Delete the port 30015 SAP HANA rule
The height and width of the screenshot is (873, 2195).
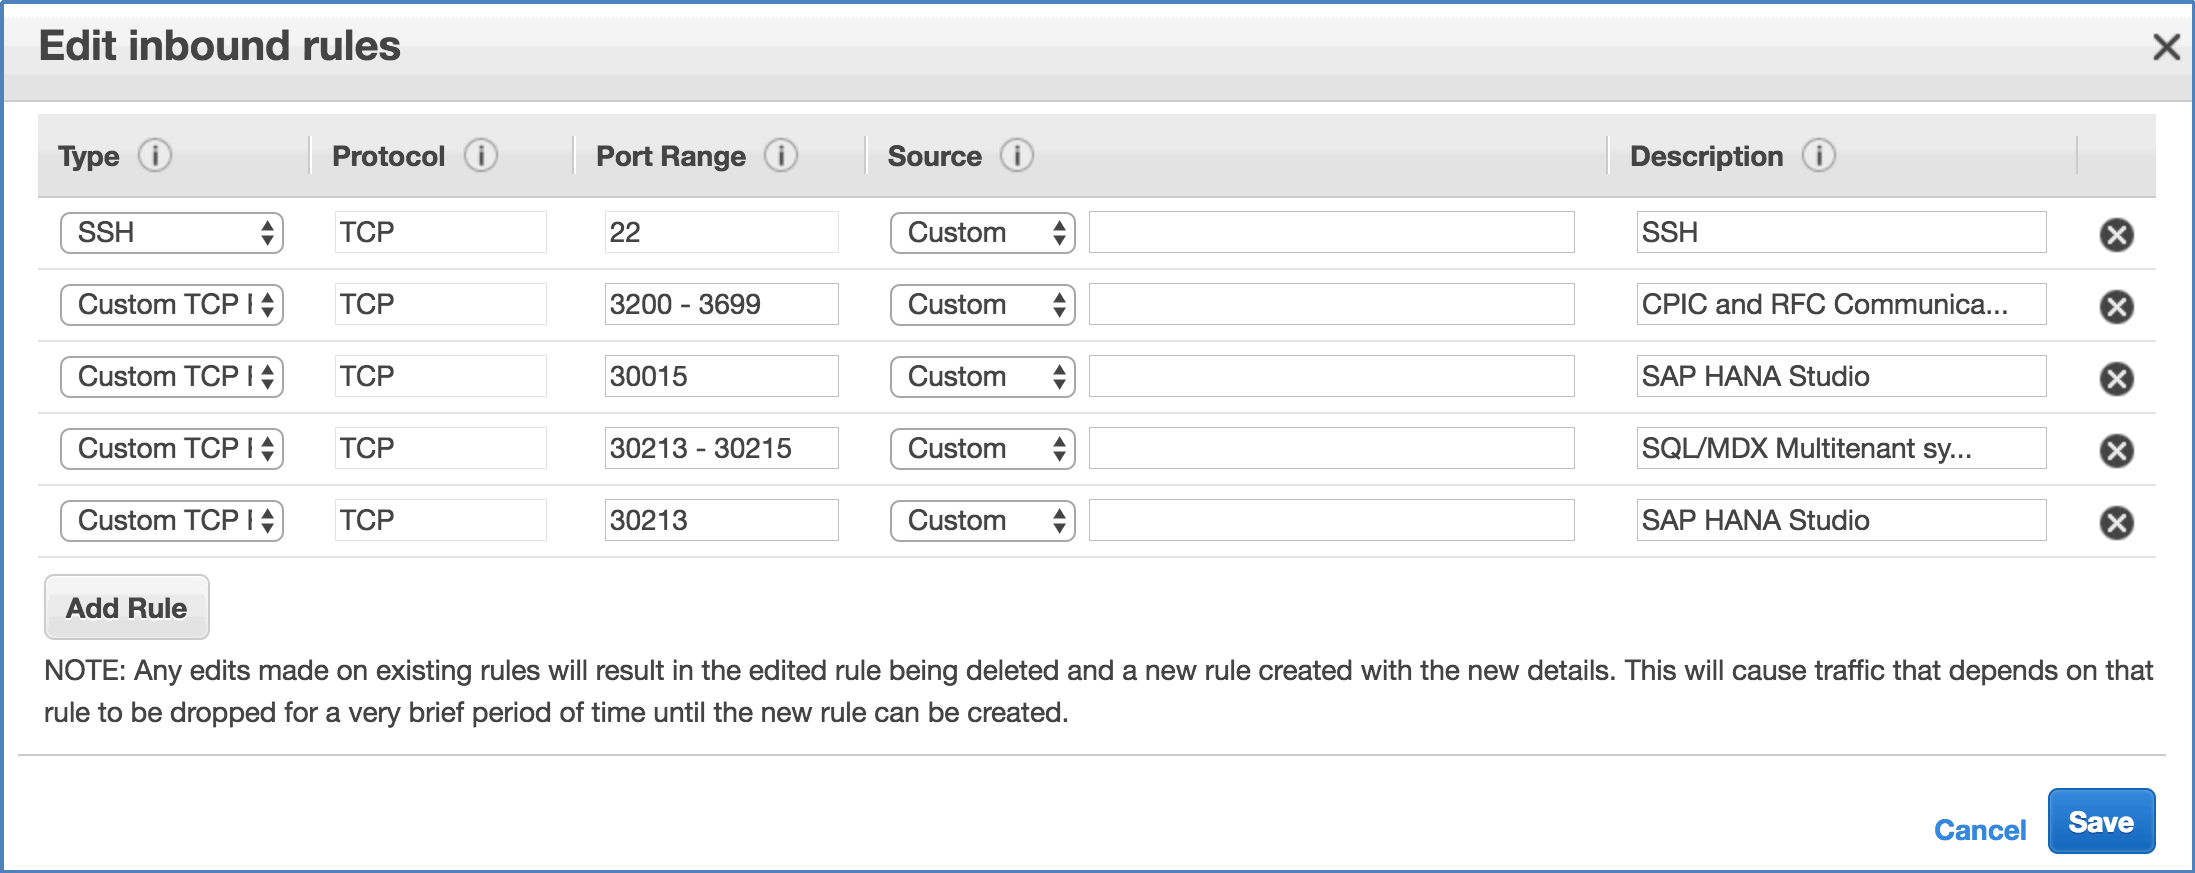(x=2116, y=378)
